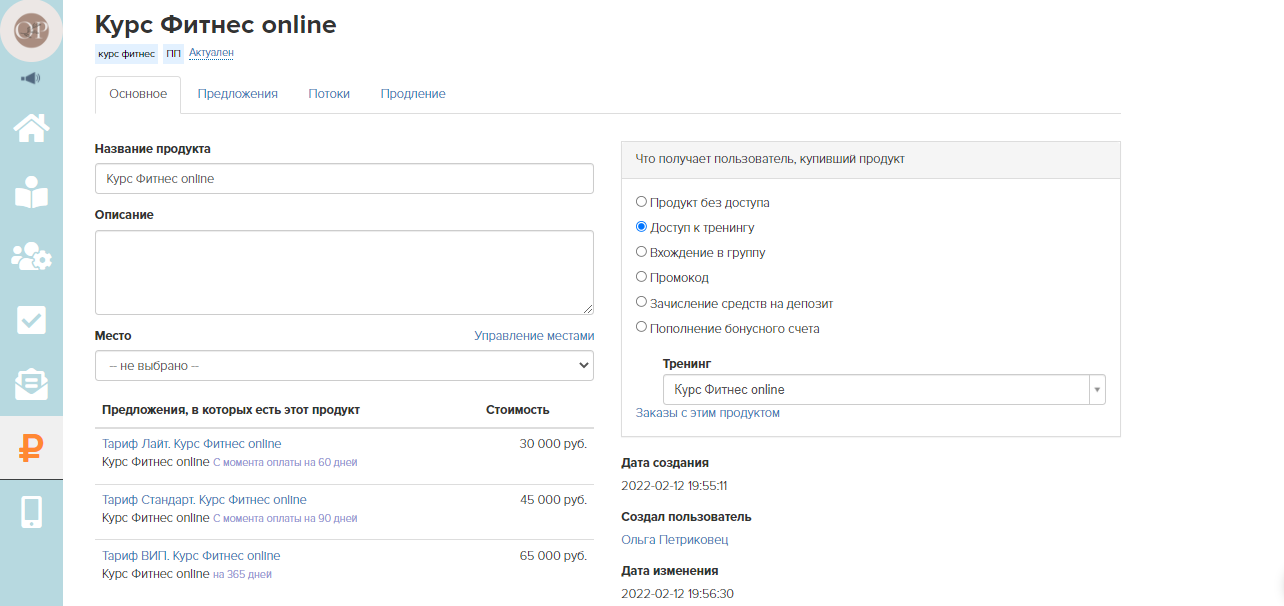Open the 'Заказы с этим продуктом' link

click(708, 413)
